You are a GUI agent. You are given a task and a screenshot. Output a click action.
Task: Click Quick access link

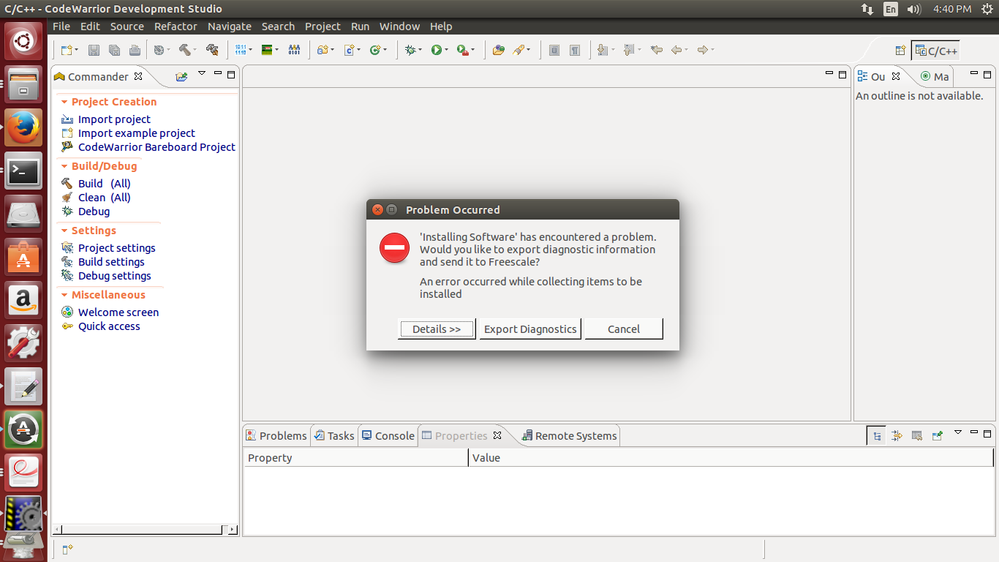coord(109,326)
